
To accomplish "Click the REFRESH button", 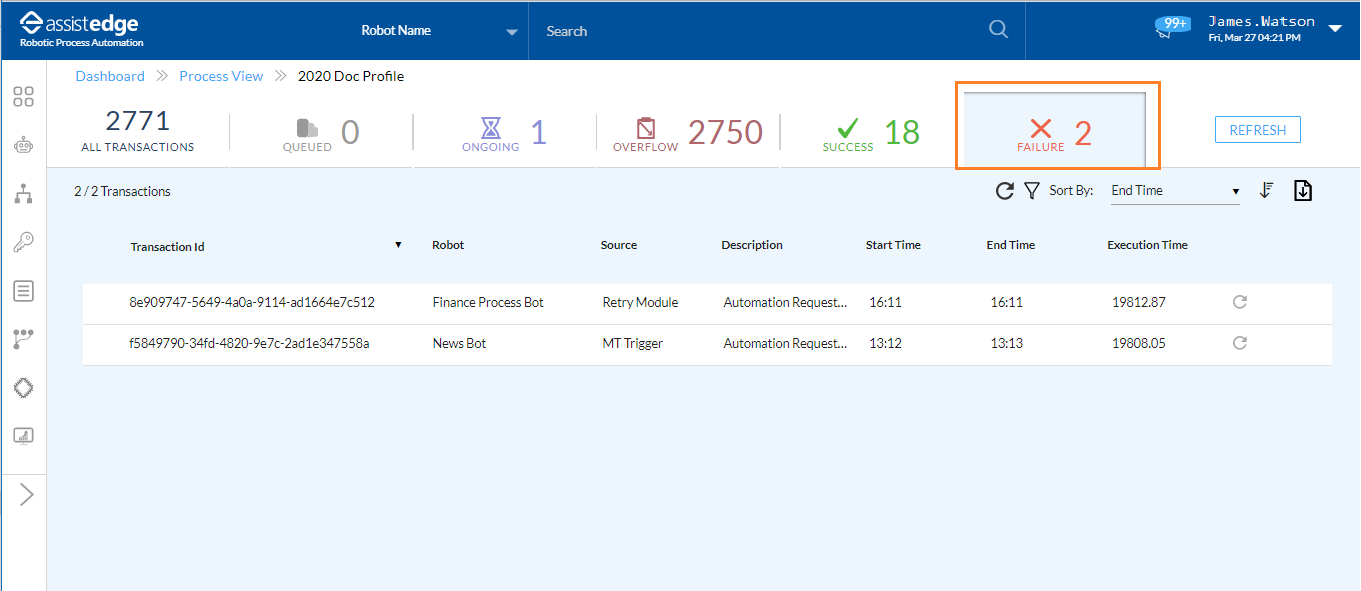I will [1258, 130].
